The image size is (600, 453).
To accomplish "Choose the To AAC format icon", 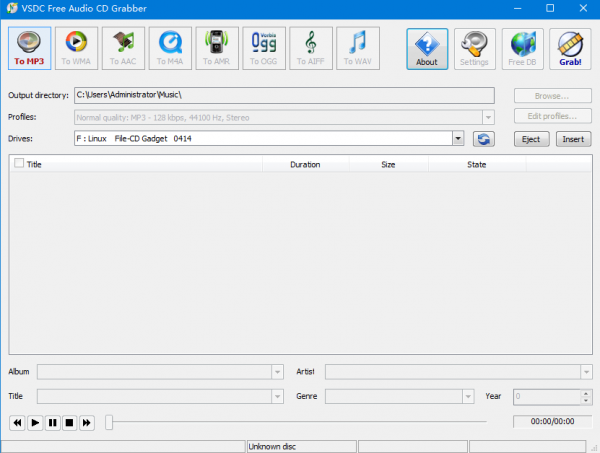I will (x=123, y=48).
